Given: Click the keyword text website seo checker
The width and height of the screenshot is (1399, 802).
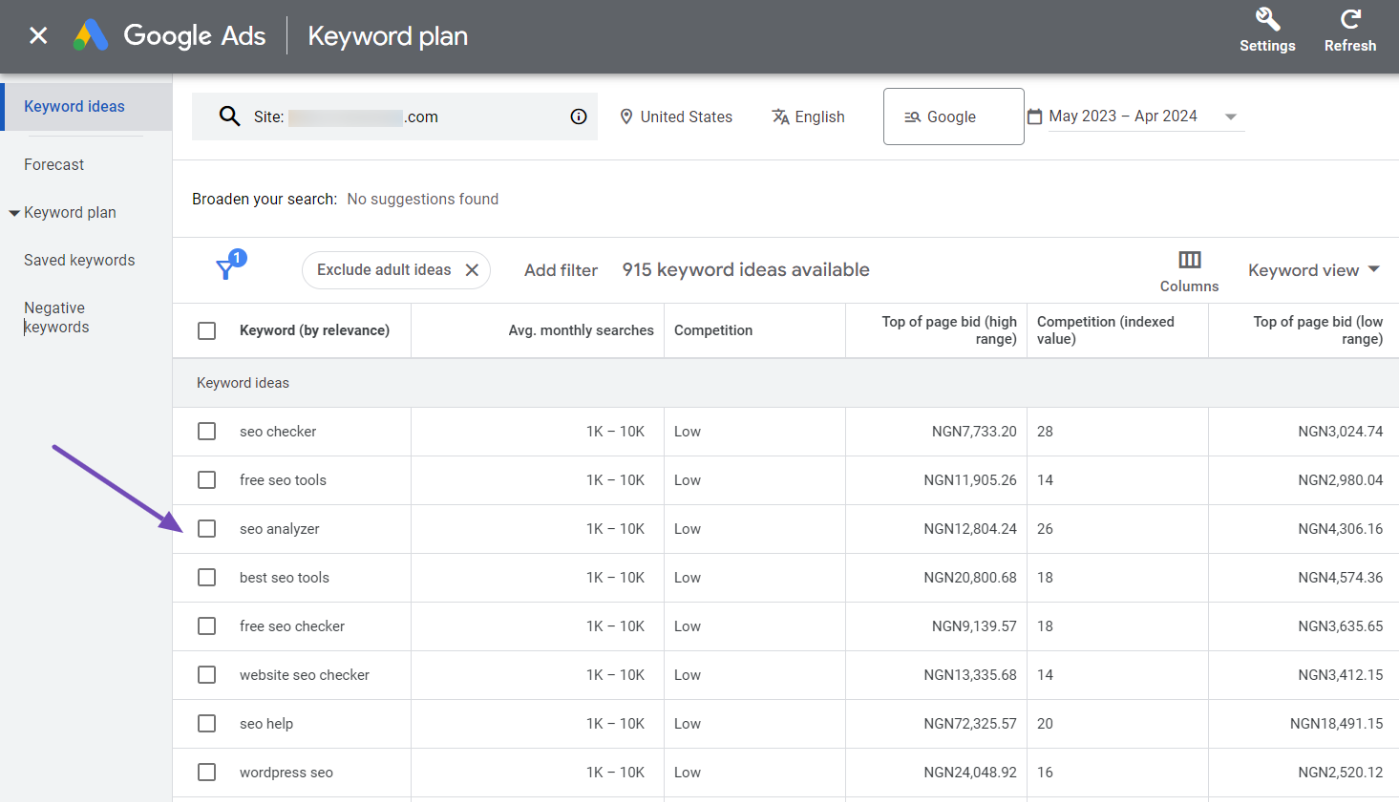Looking at the screenshot, I should 305,675.
